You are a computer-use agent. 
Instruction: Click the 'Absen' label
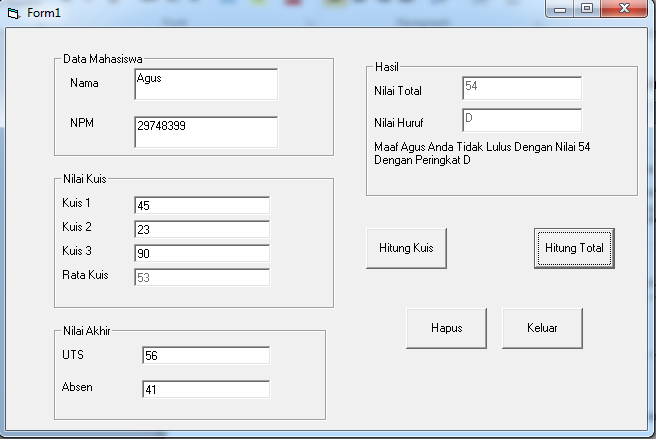click(x=77, y=387)
